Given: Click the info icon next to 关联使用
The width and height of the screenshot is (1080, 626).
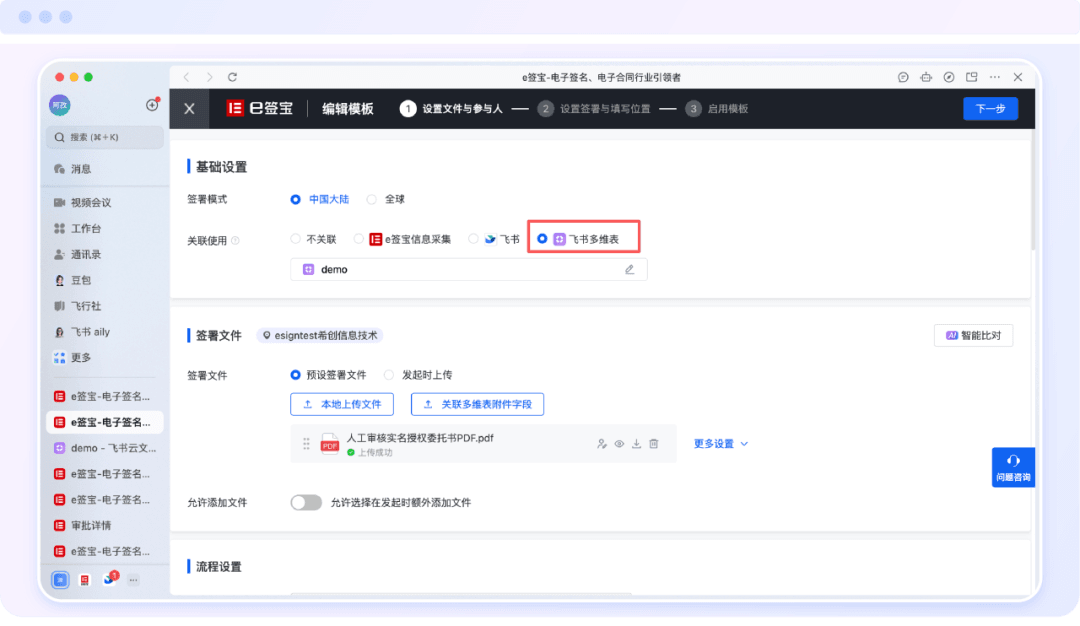Looking at the screenshot, I should (x=236, y=240).
